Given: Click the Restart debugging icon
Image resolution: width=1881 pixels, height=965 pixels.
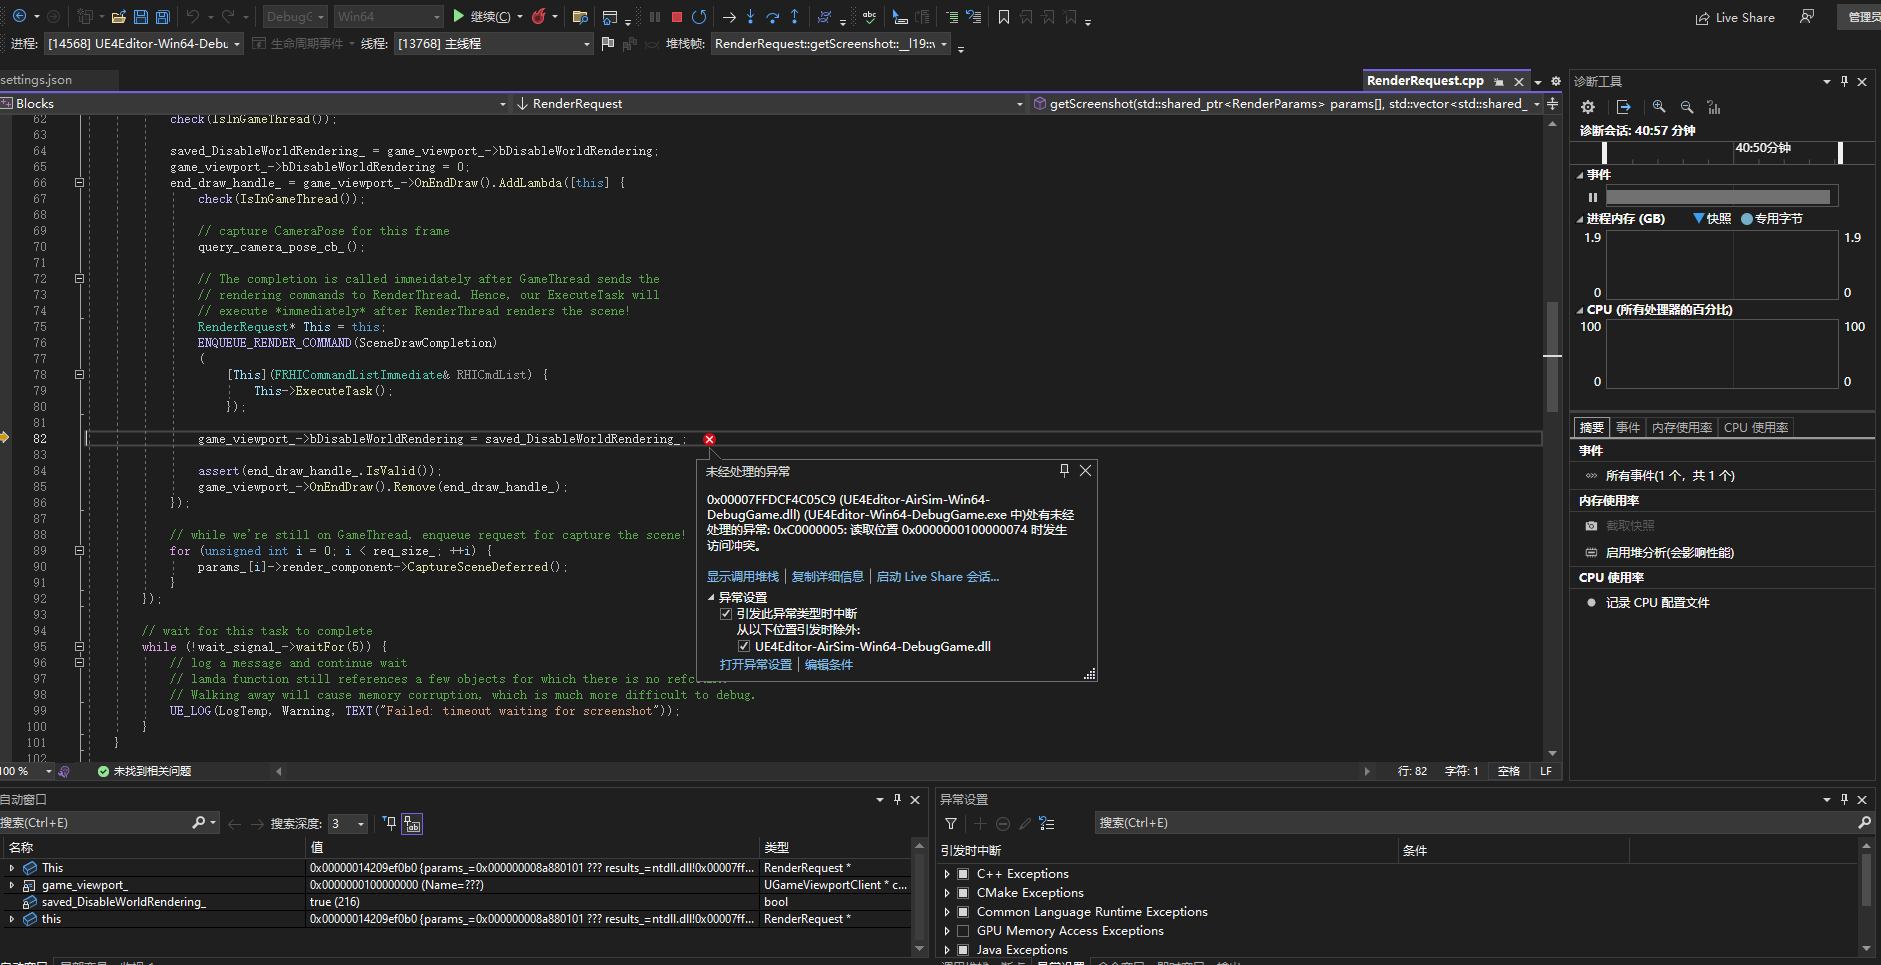Looking at the screenshot, I should coord(699,17).
